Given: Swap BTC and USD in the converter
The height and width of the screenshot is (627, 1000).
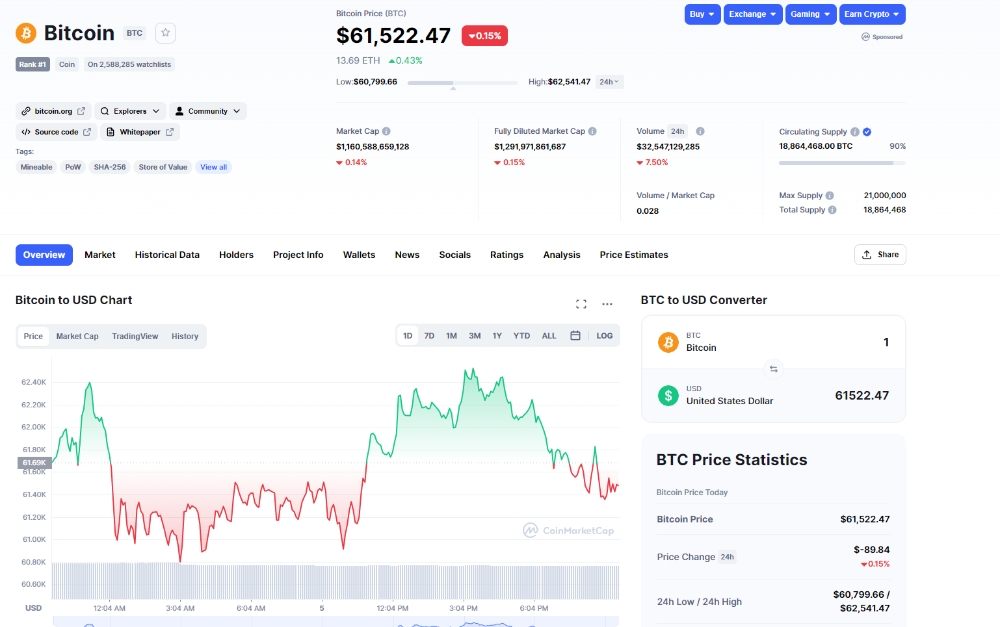Looking at the screenshot, I should click(774, 369).
